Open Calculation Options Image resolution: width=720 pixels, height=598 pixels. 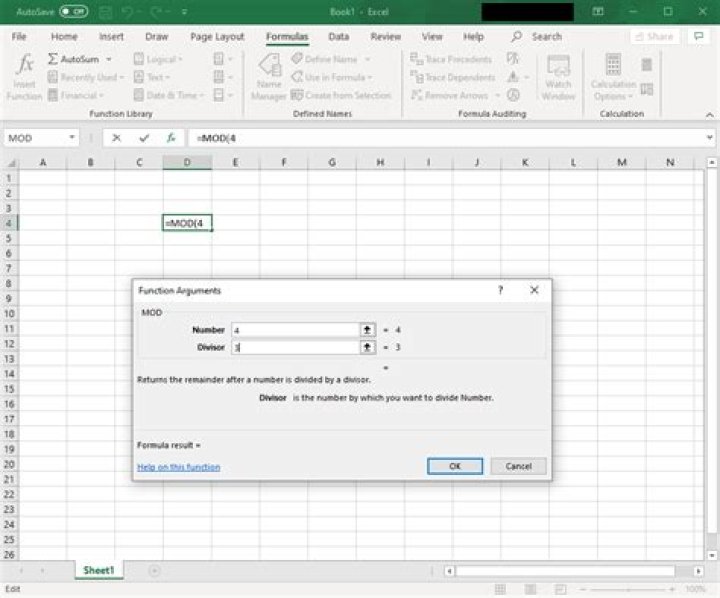tap(613, 76)
